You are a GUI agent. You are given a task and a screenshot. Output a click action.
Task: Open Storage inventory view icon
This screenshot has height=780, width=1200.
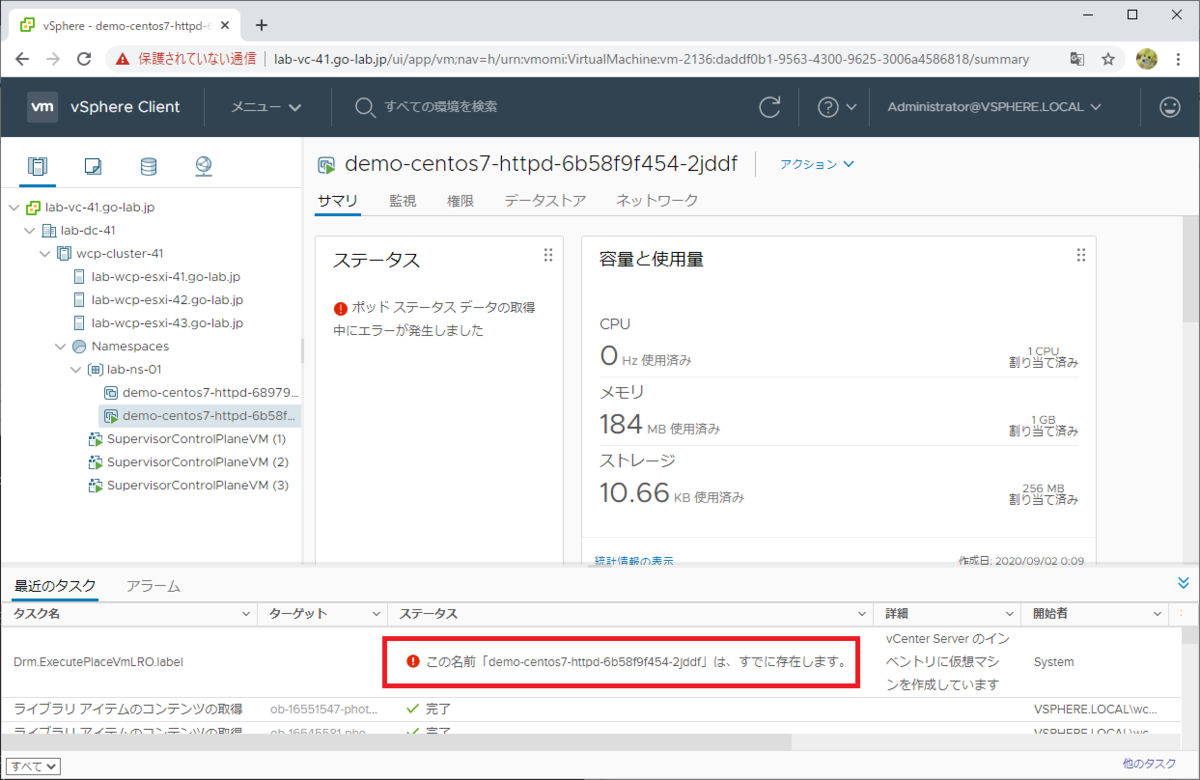point(148,166)
